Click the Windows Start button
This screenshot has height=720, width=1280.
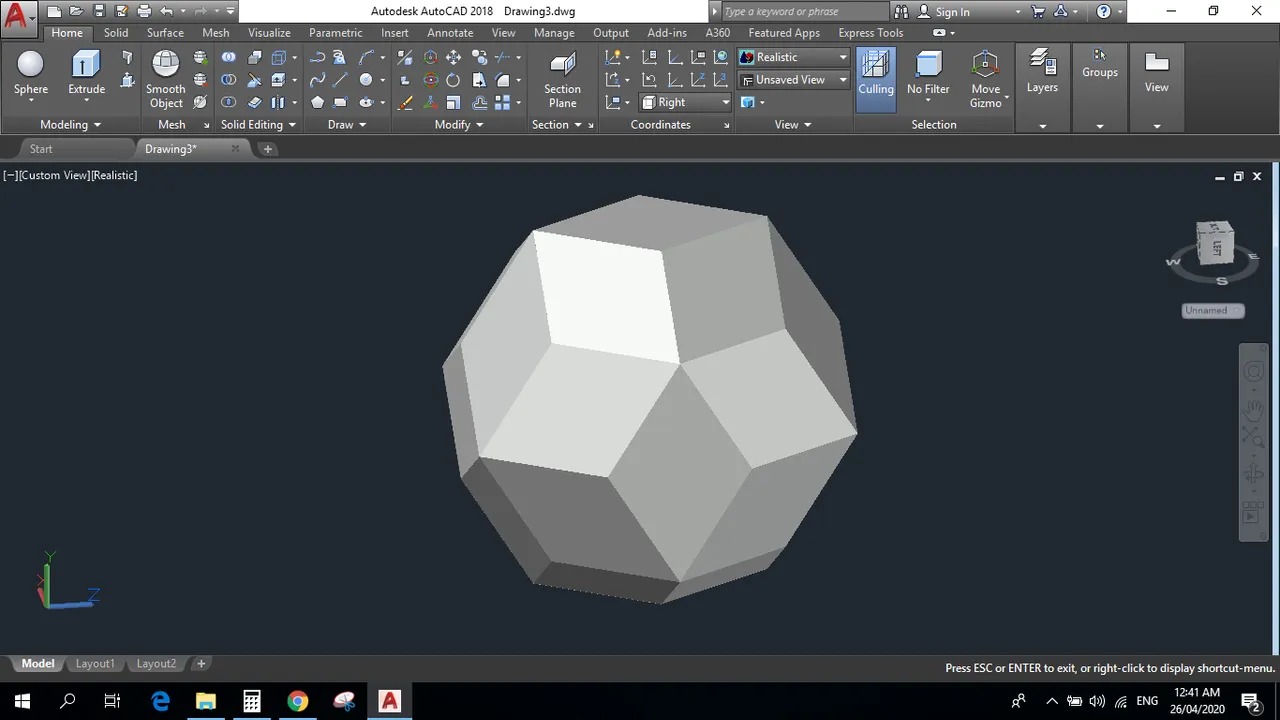click(22, 701)
